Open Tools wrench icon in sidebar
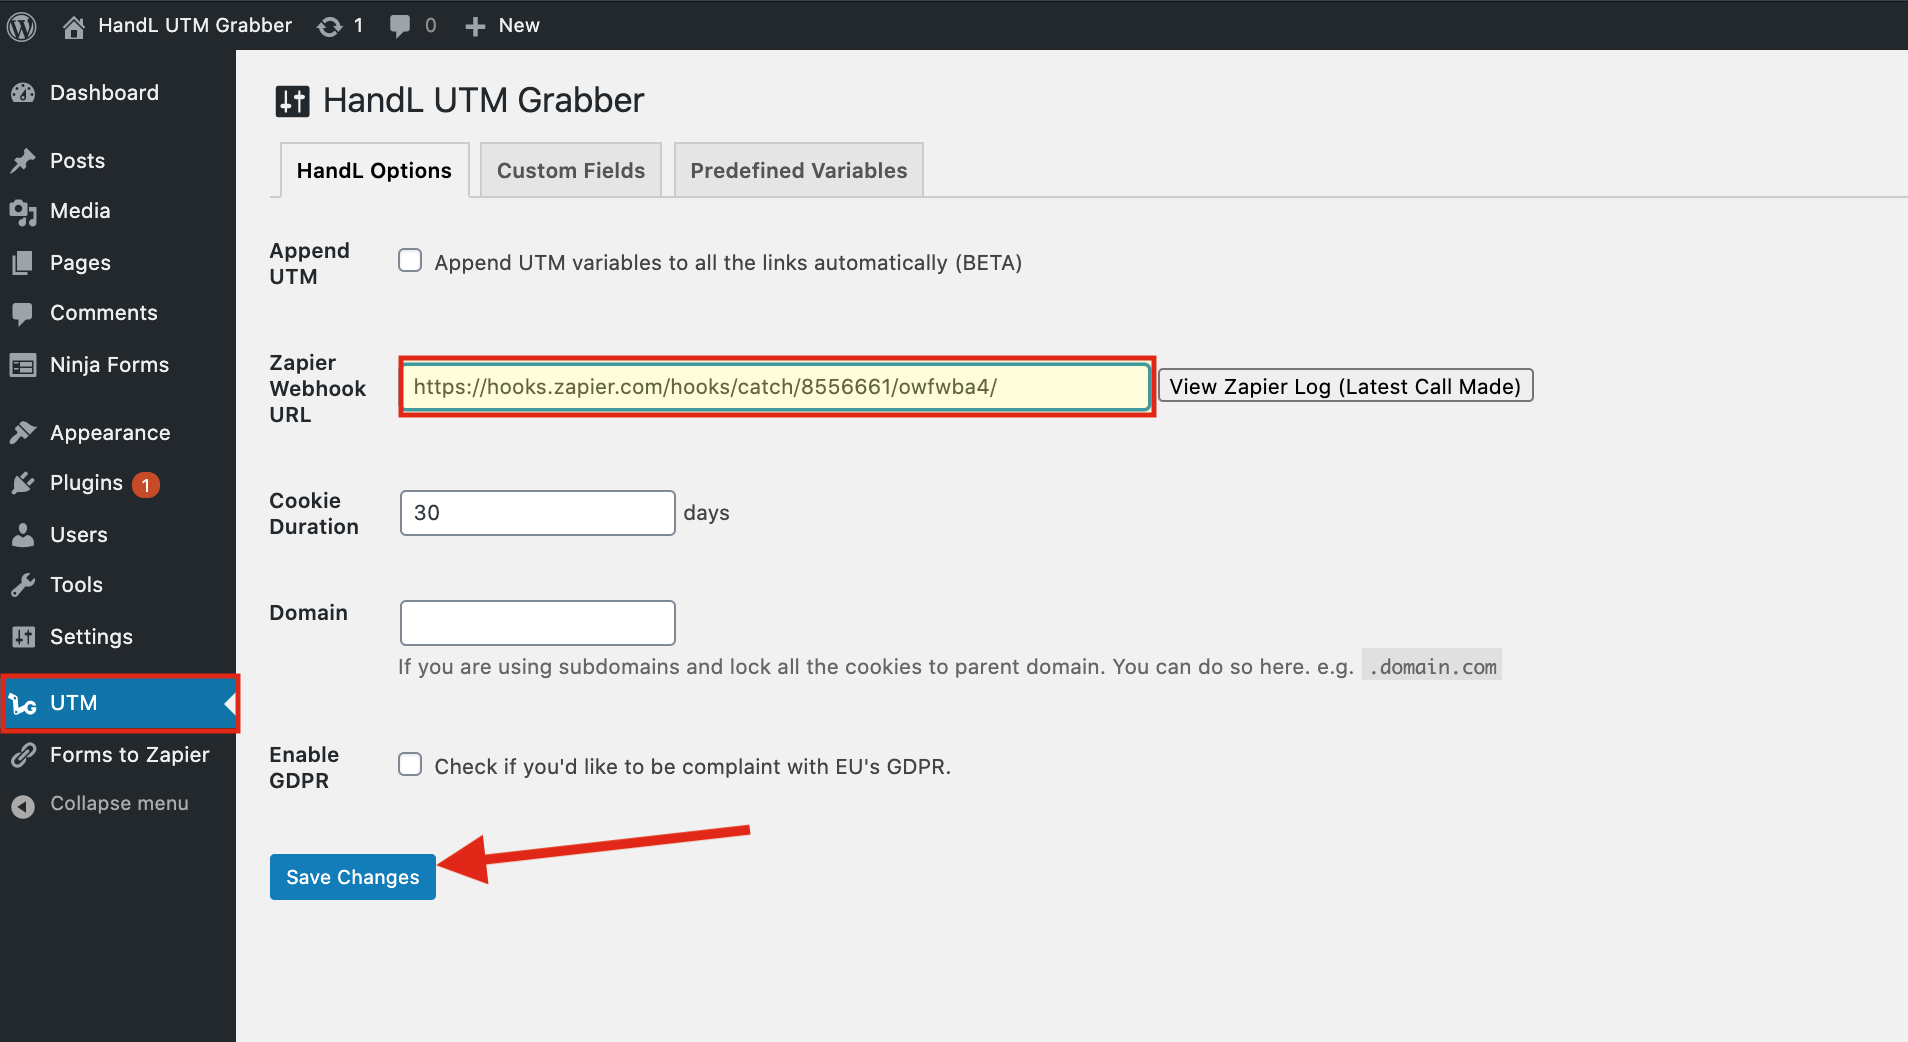 coord(23,585)
